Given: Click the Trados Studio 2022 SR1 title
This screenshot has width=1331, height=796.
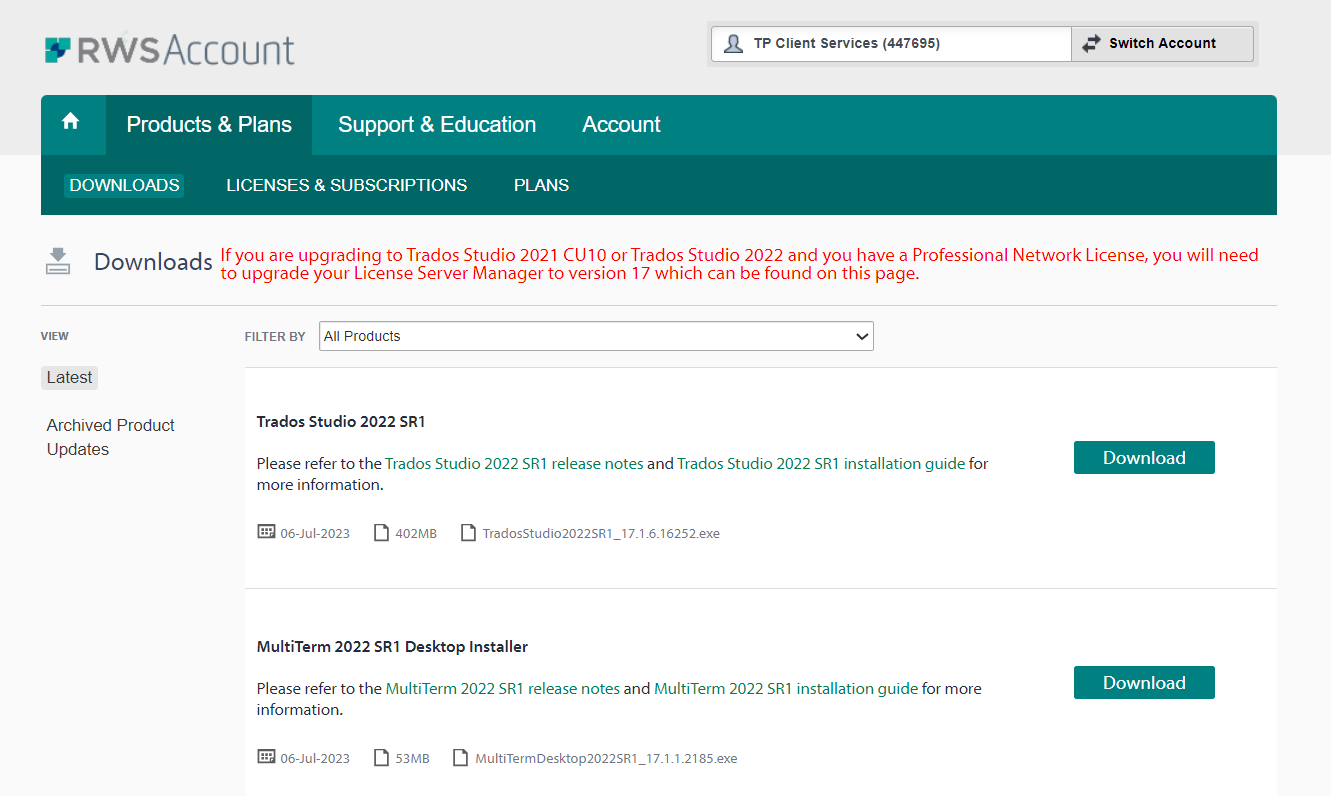Looking at the screenshot, I should 341,422.
